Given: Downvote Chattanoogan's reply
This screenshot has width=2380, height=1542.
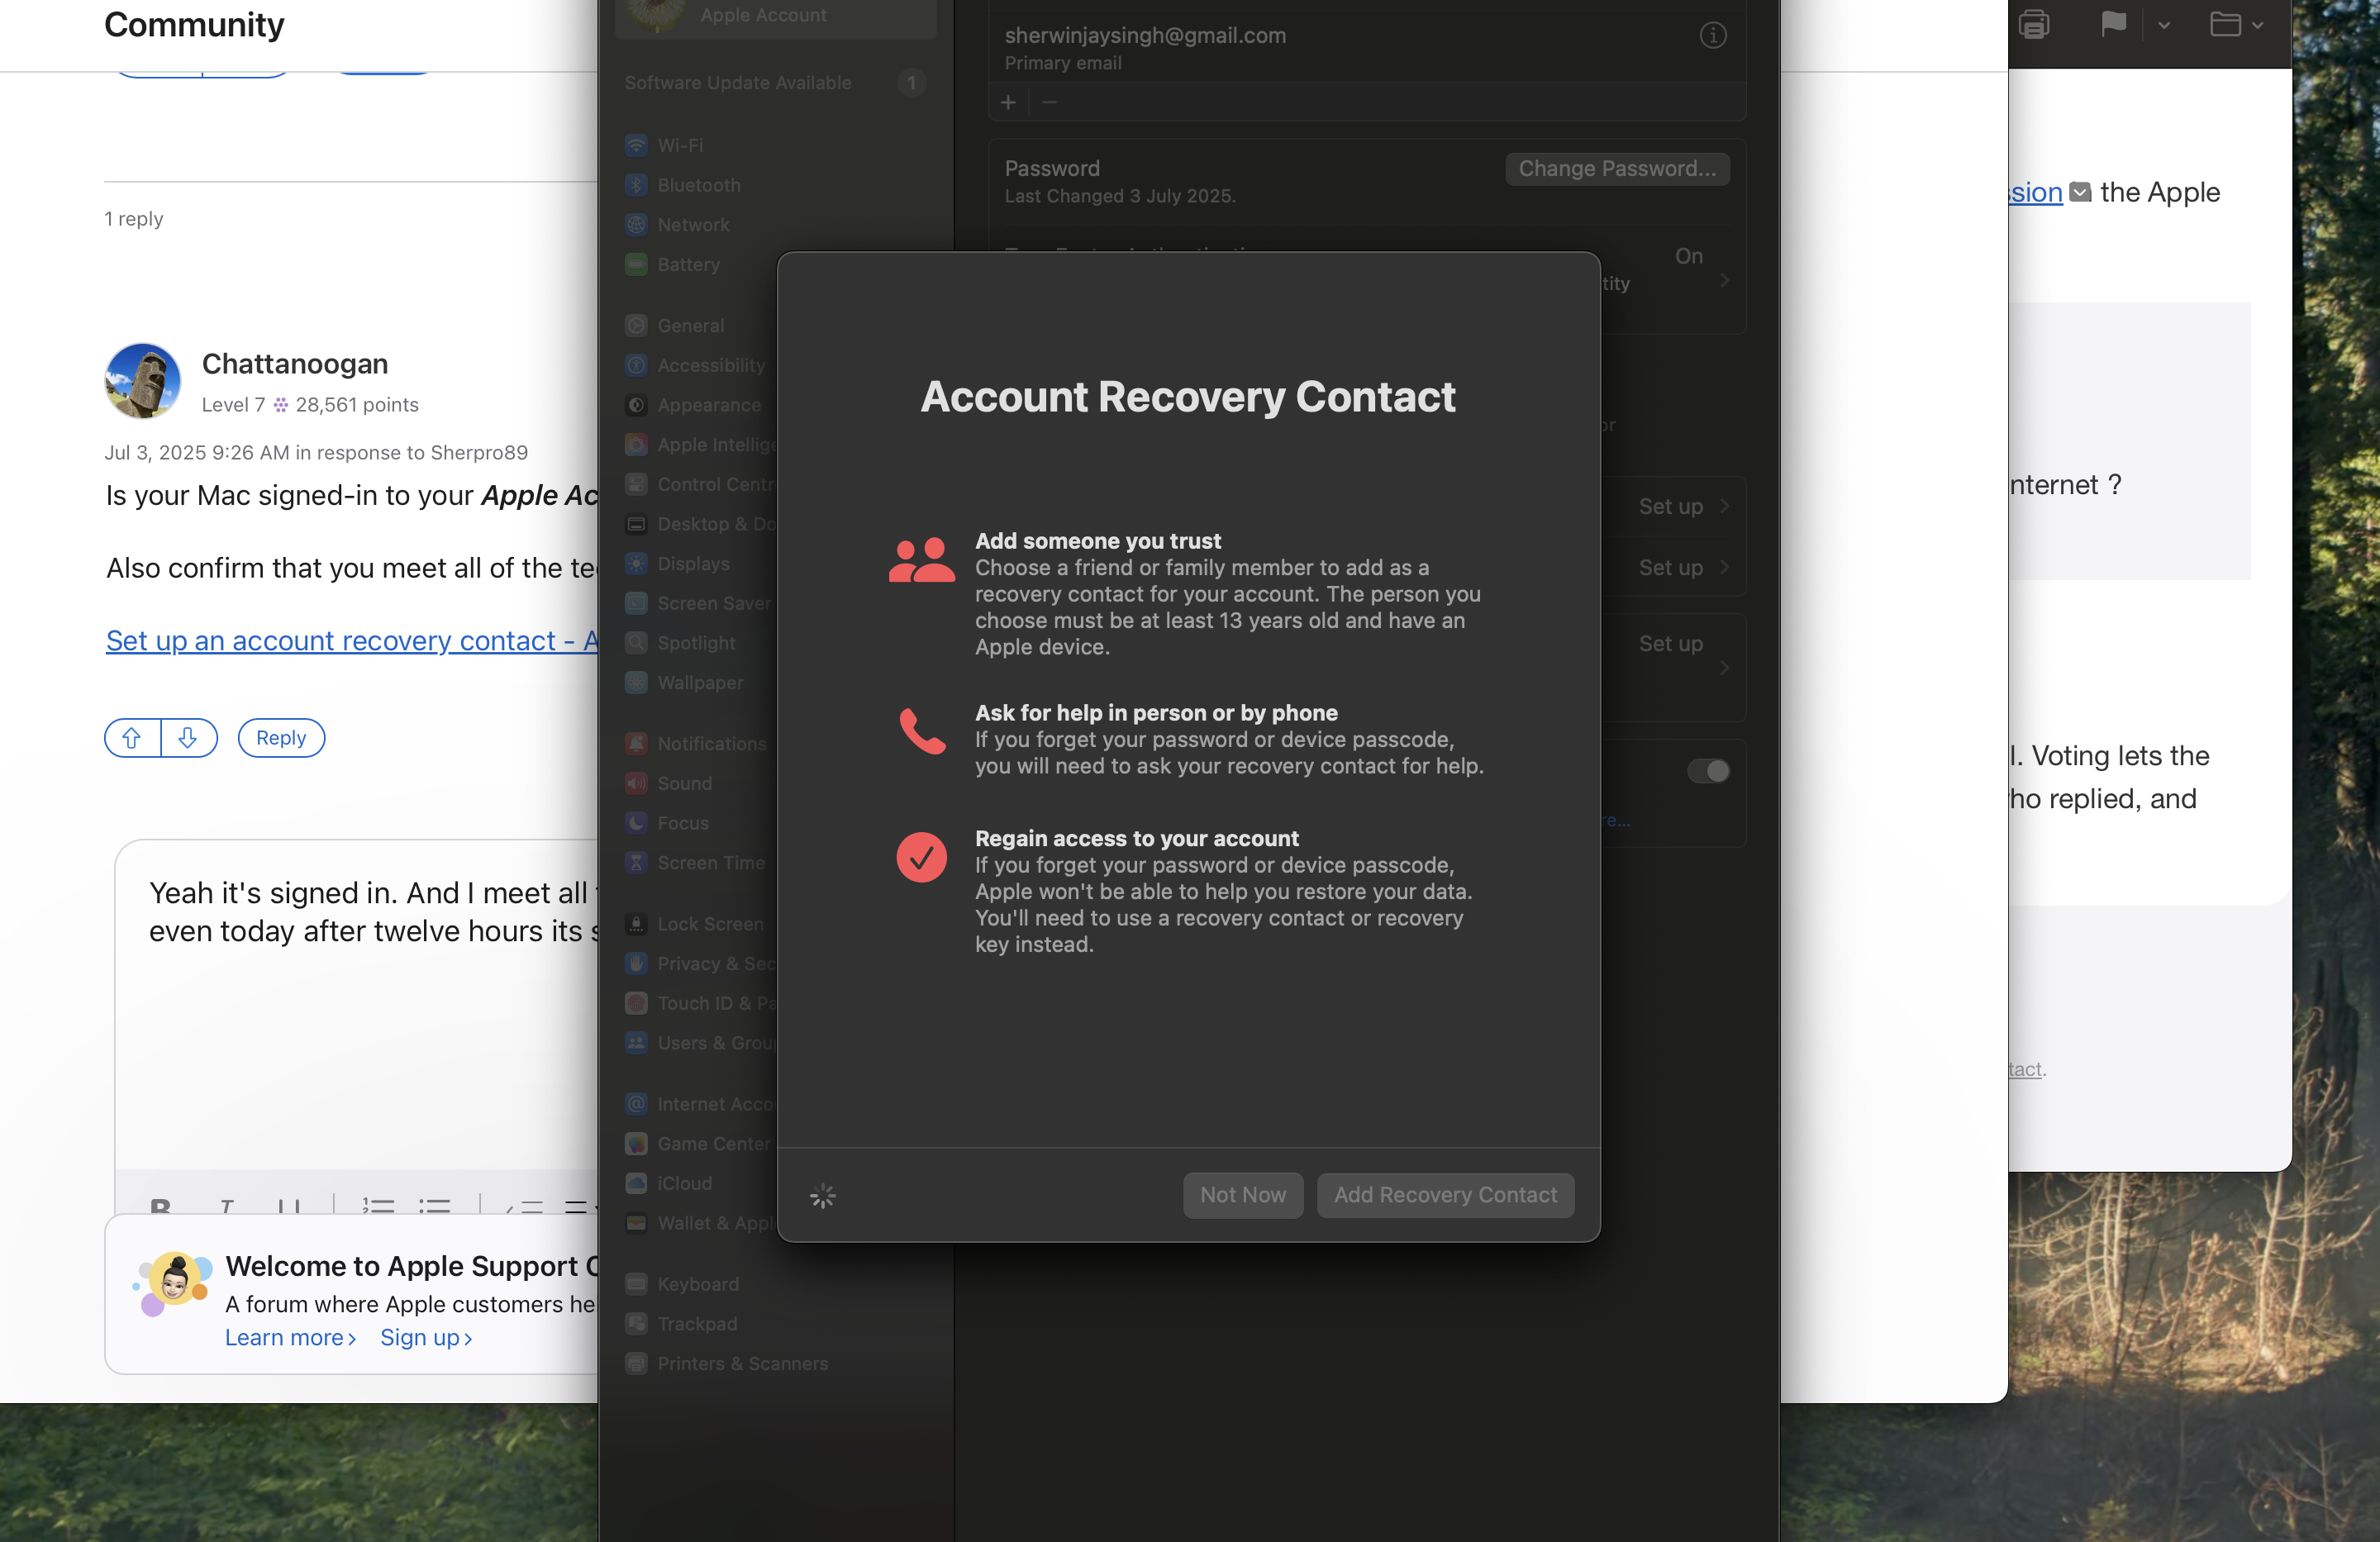Looking at the screenshot, I should point(188,738).
